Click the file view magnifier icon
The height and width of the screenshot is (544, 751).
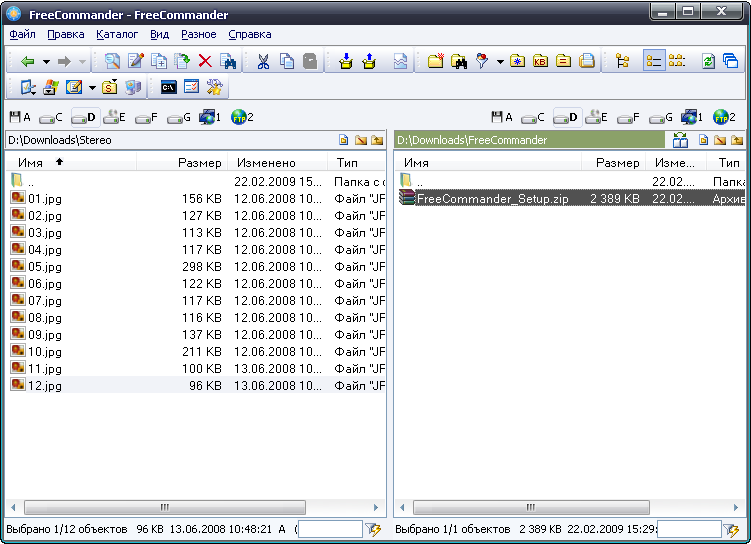point(112,61)
